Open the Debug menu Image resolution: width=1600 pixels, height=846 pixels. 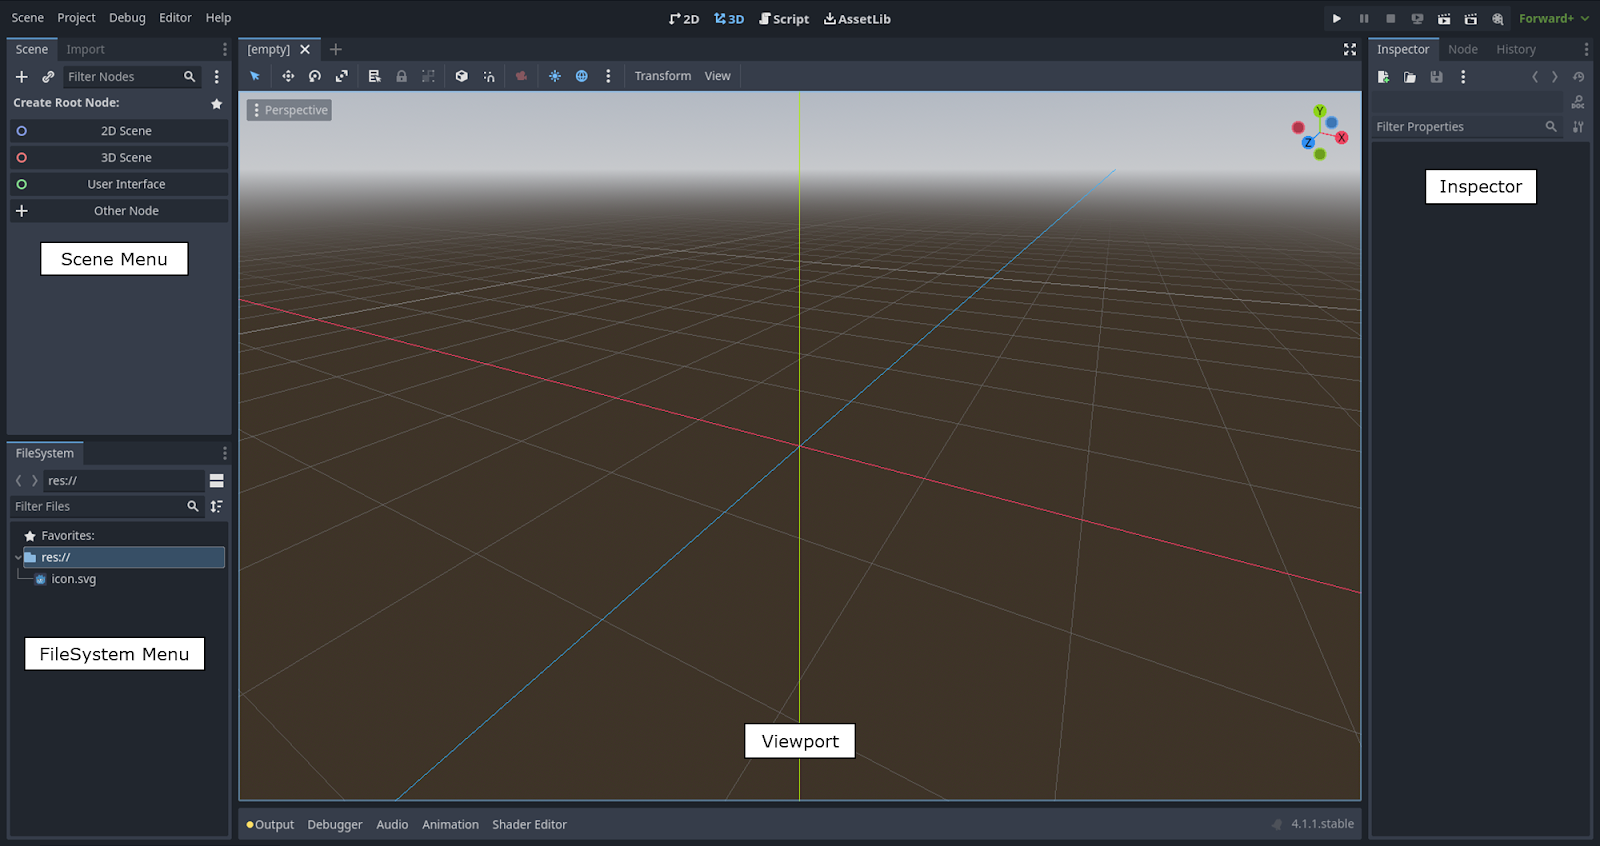[x=127, y=18]
